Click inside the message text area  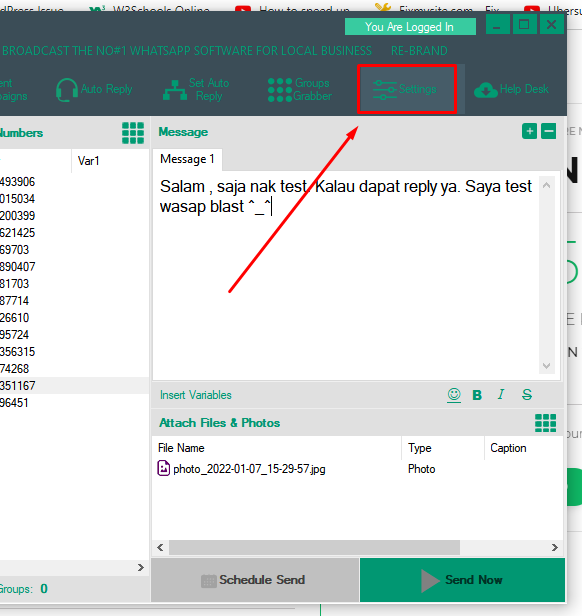pos(346,275)
